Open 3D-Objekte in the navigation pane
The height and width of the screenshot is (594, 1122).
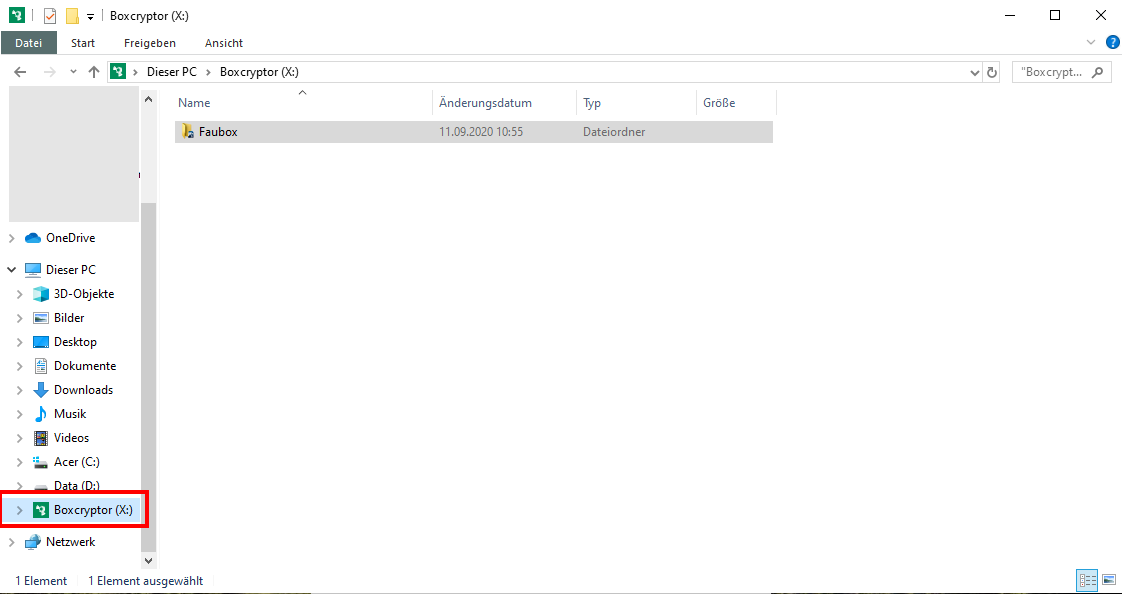tap(84, 294)
